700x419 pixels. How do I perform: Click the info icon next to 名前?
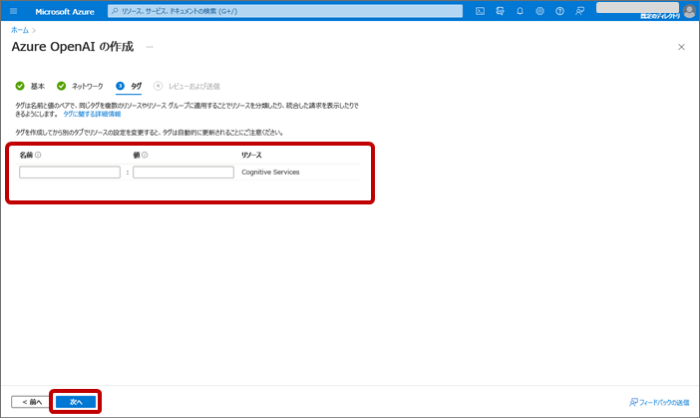(x=38, y=155)
